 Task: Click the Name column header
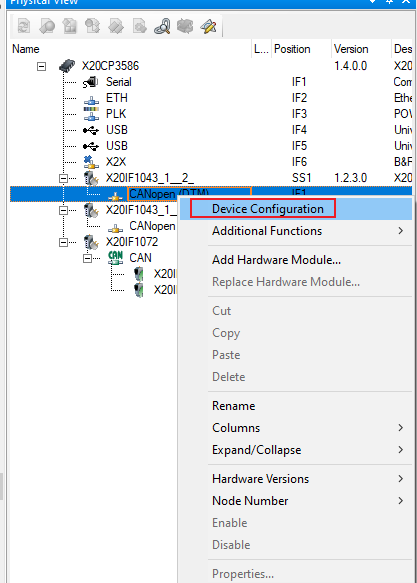coord(130,49)
